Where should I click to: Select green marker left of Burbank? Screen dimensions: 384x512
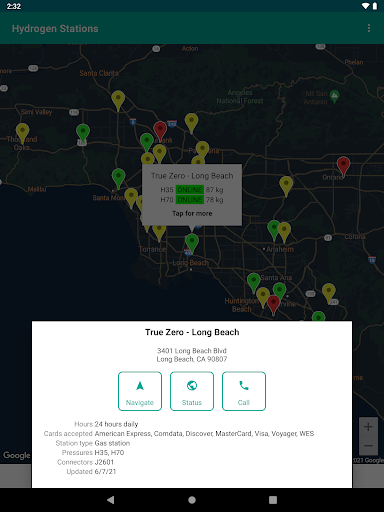pos(147,142)
